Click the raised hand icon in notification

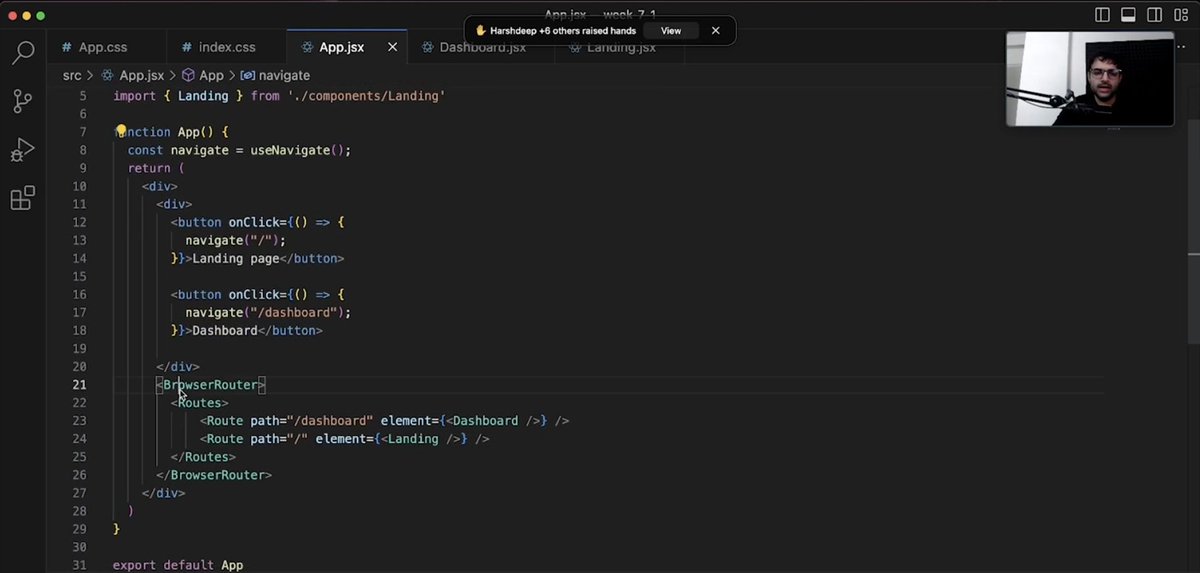coord(480,31)
